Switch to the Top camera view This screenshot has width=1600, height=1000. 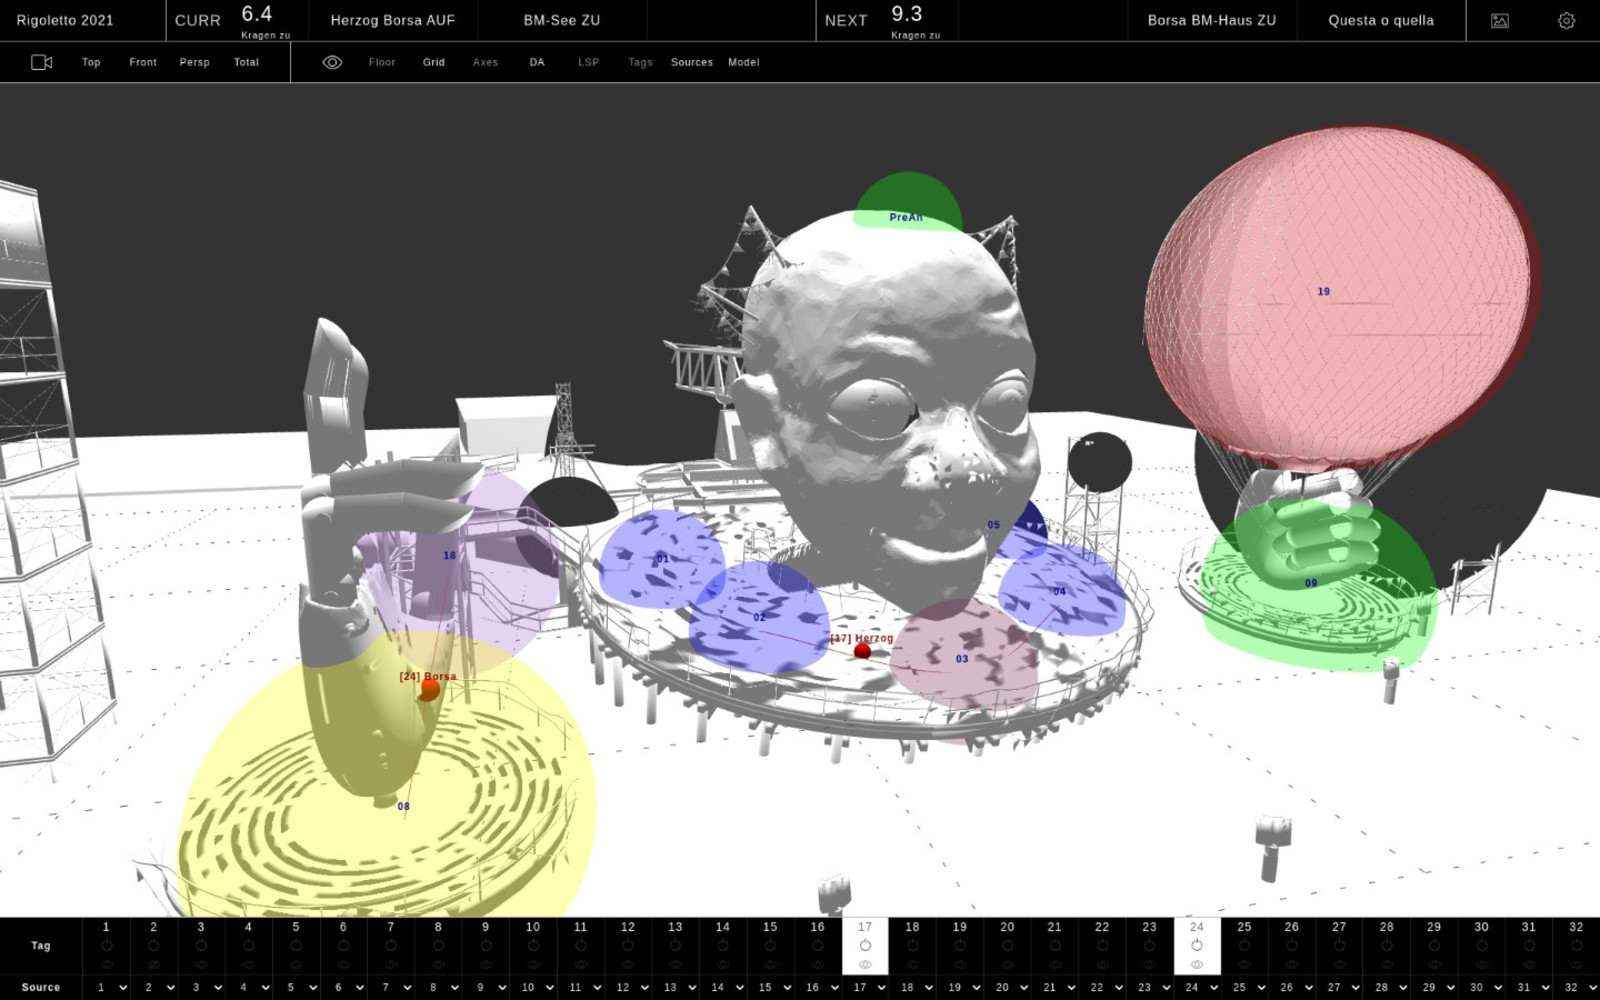pos(91,62)
